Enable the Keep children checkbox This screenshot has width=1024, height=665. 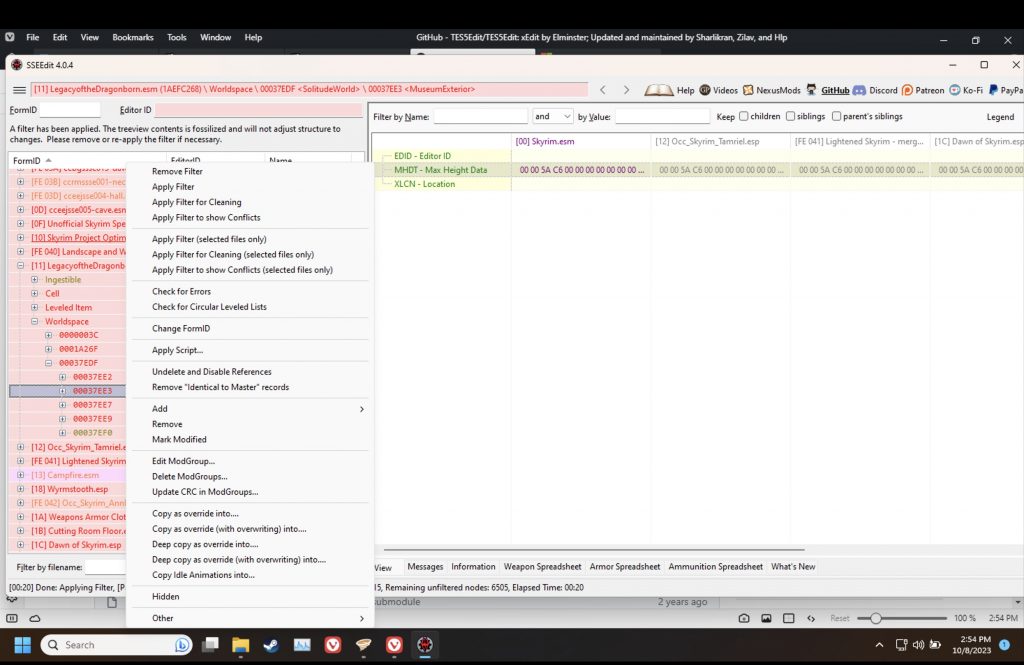(x=744, y=117)
